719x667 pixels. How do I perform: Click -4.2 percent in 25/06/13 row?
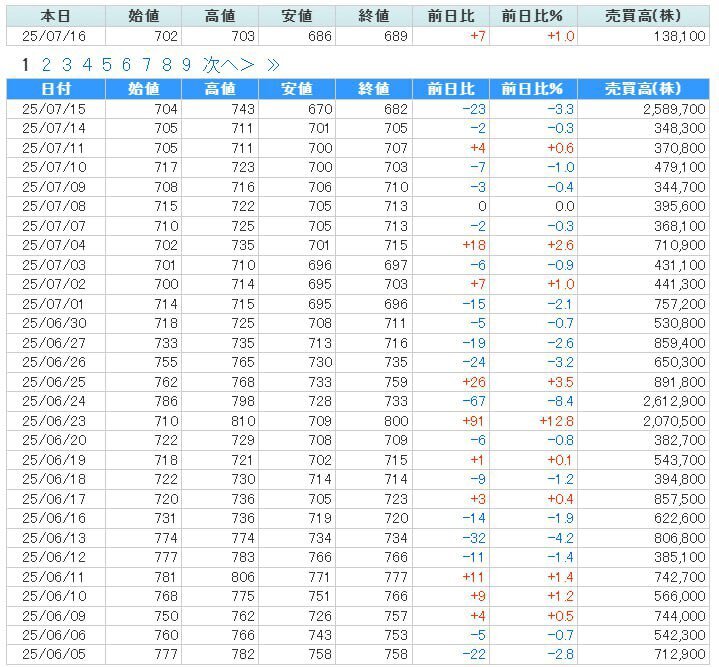click(560, 538)
